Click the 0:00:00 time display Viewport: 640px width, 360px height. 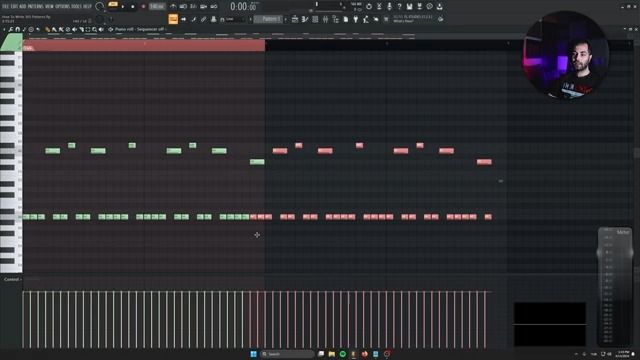pos(243,7)
